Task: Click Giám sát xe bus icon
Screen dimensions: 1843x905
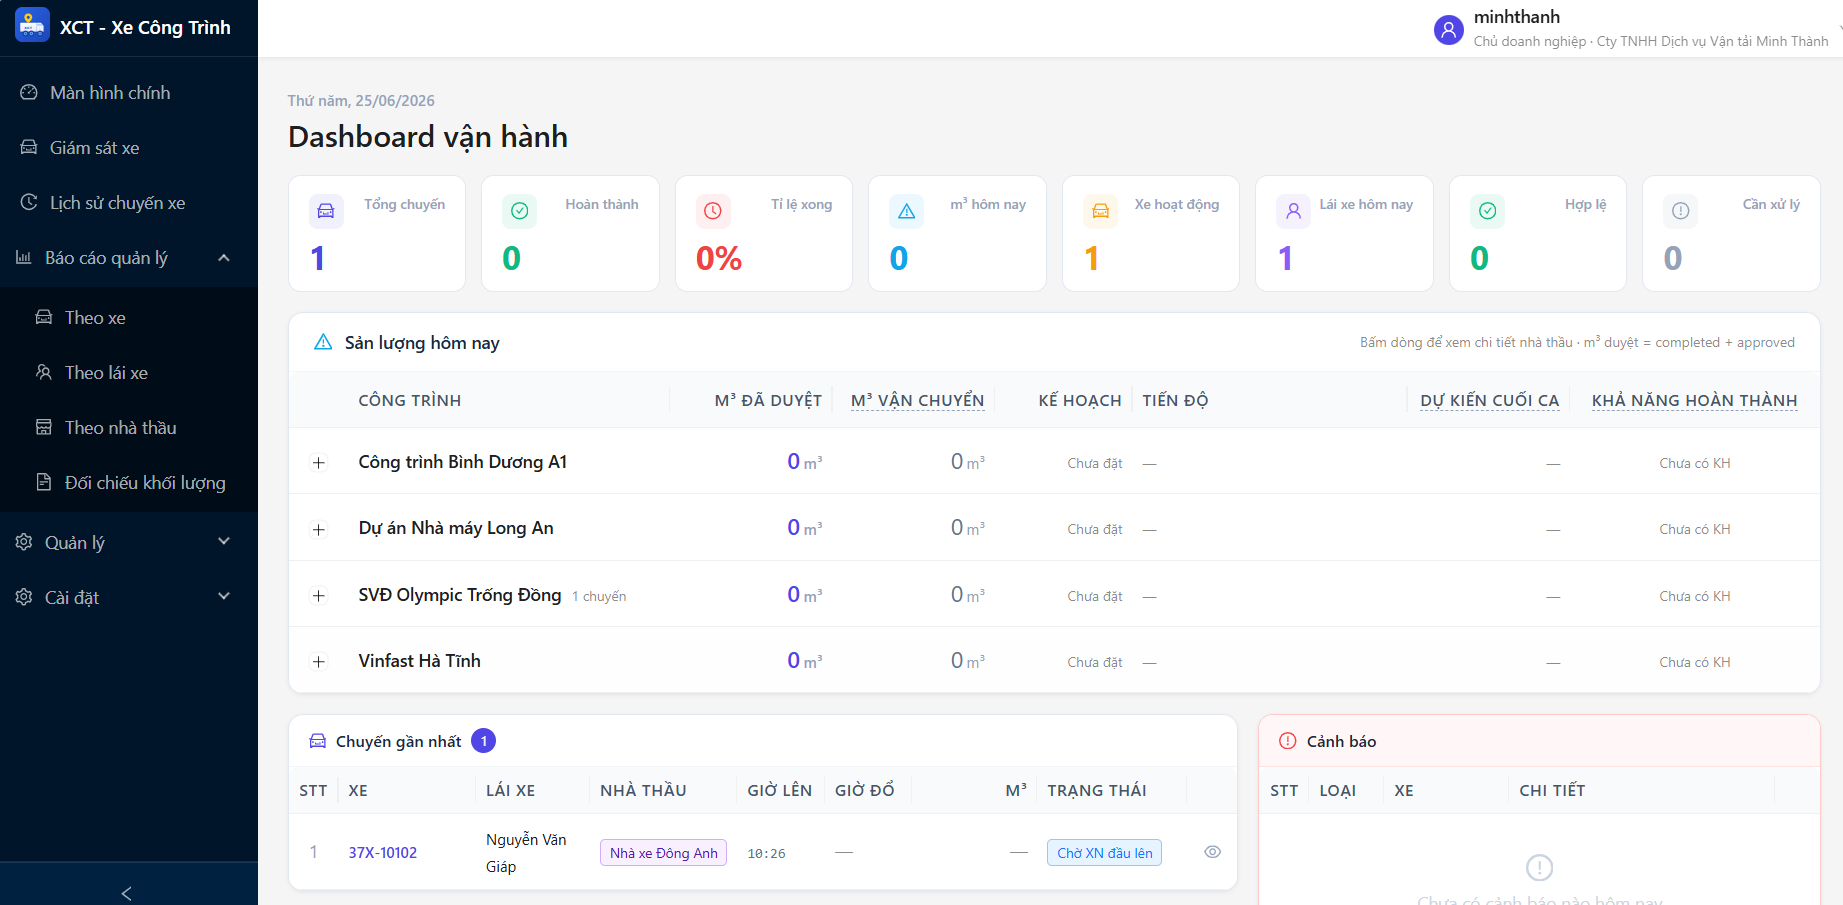Action: pyautogui.click(x=29, y=147)
